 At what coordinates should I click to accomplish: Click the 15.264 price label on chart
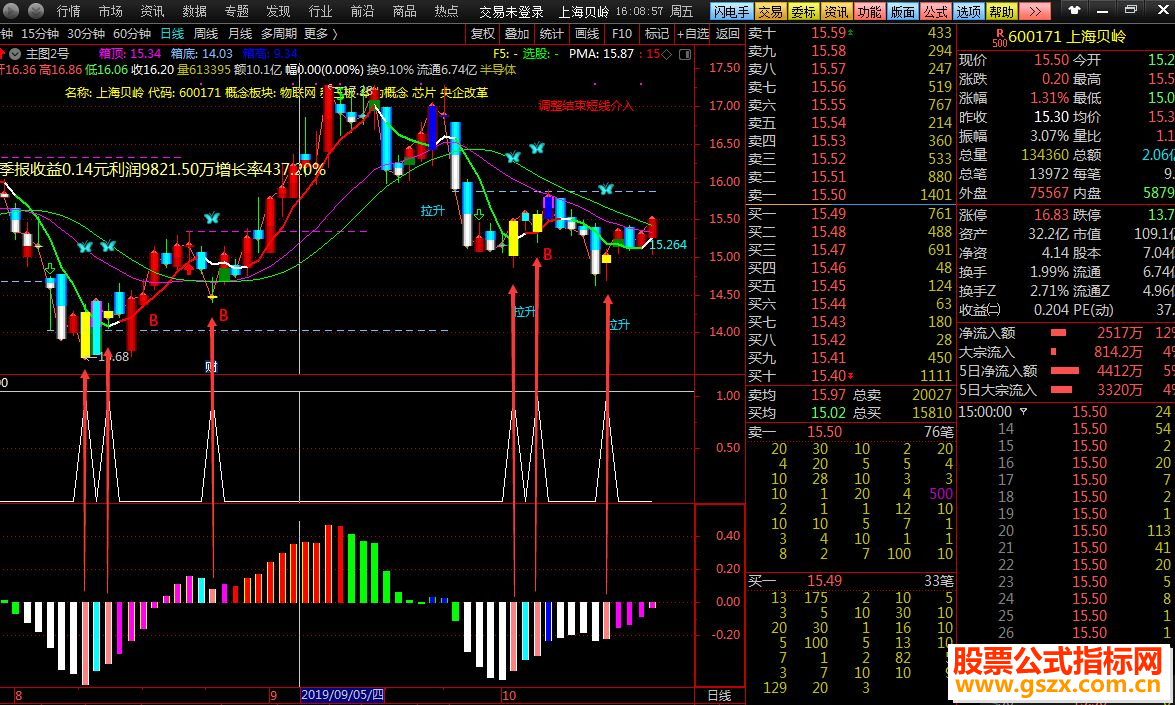pyautogui.click(x=668, y=244)
